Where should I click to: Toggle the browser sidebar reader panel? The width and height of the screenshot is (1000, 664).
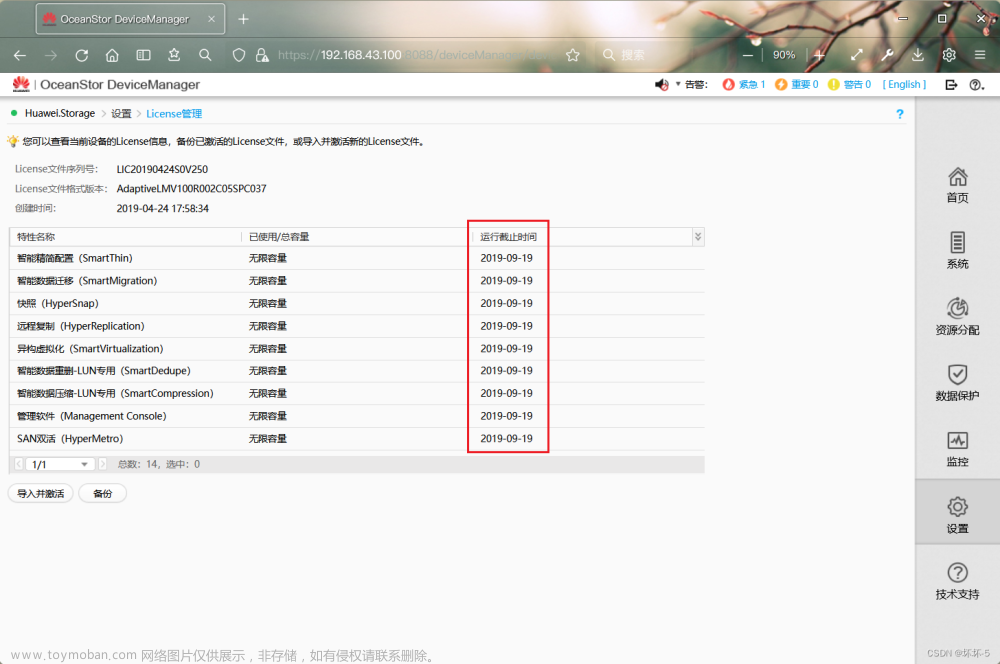(x=143, y=55)
